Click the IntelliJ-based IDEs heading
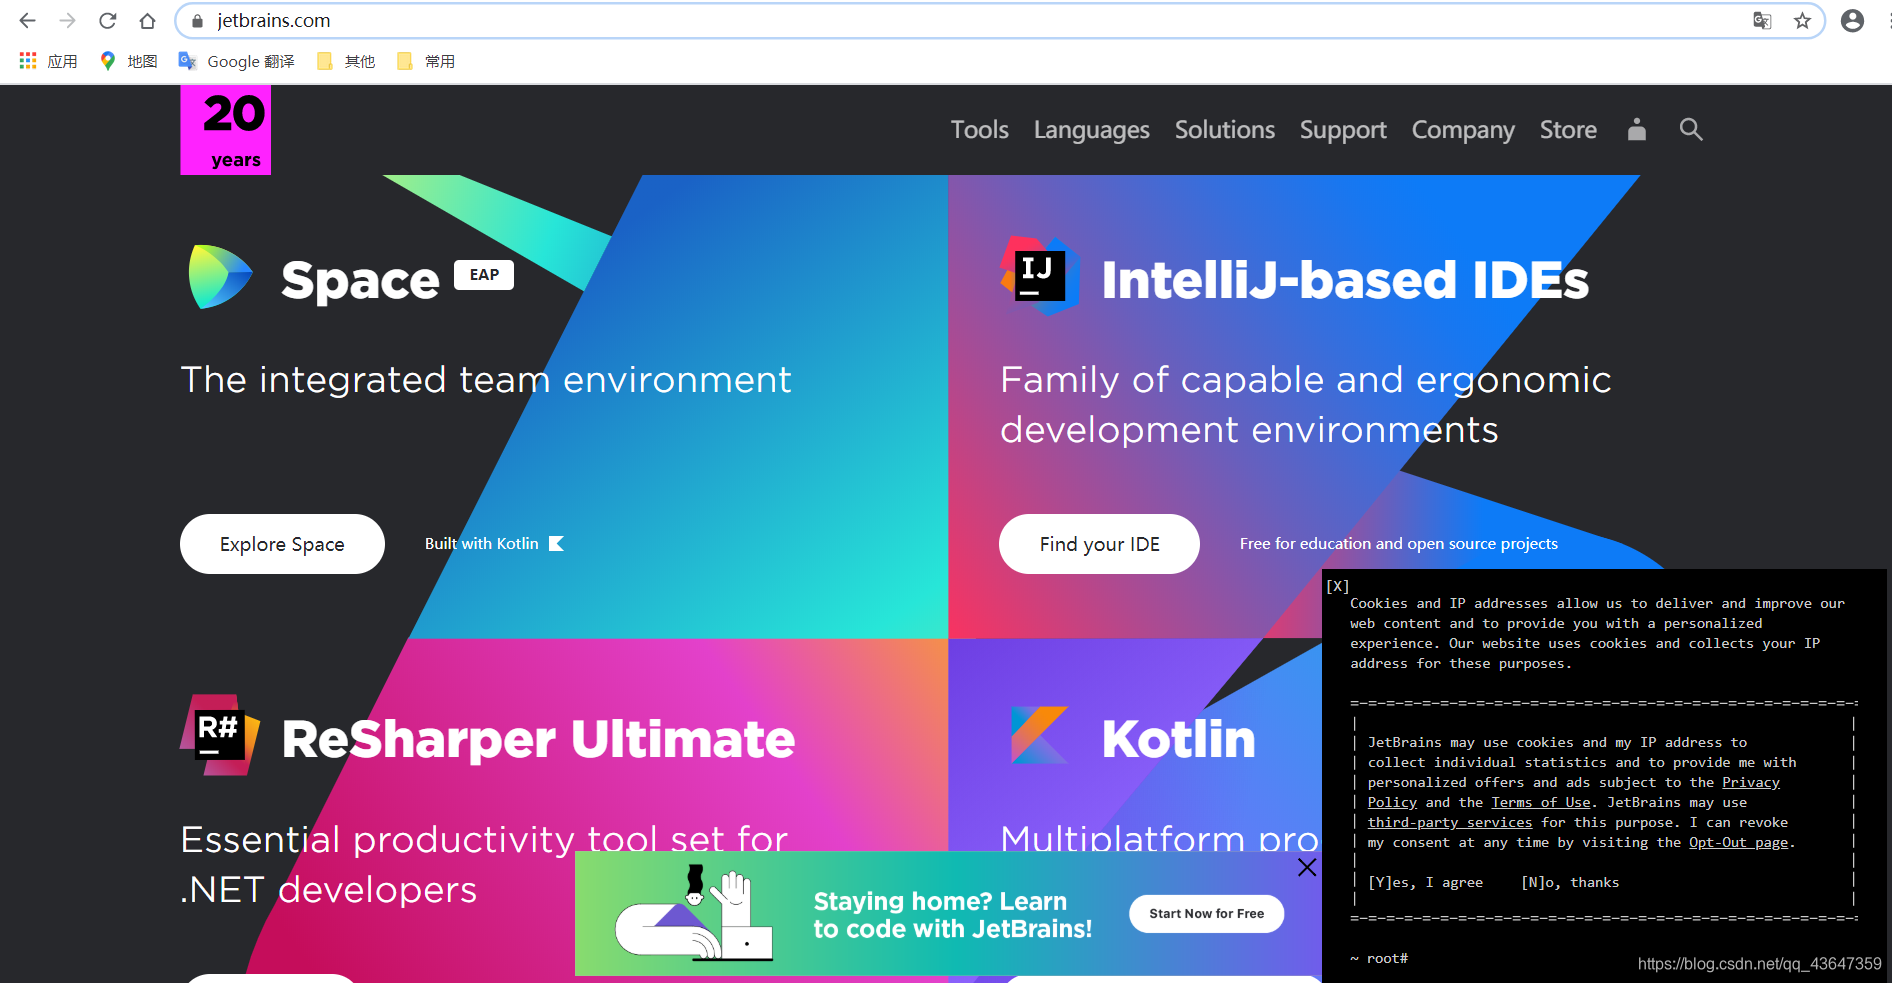 click(1345, 280)
